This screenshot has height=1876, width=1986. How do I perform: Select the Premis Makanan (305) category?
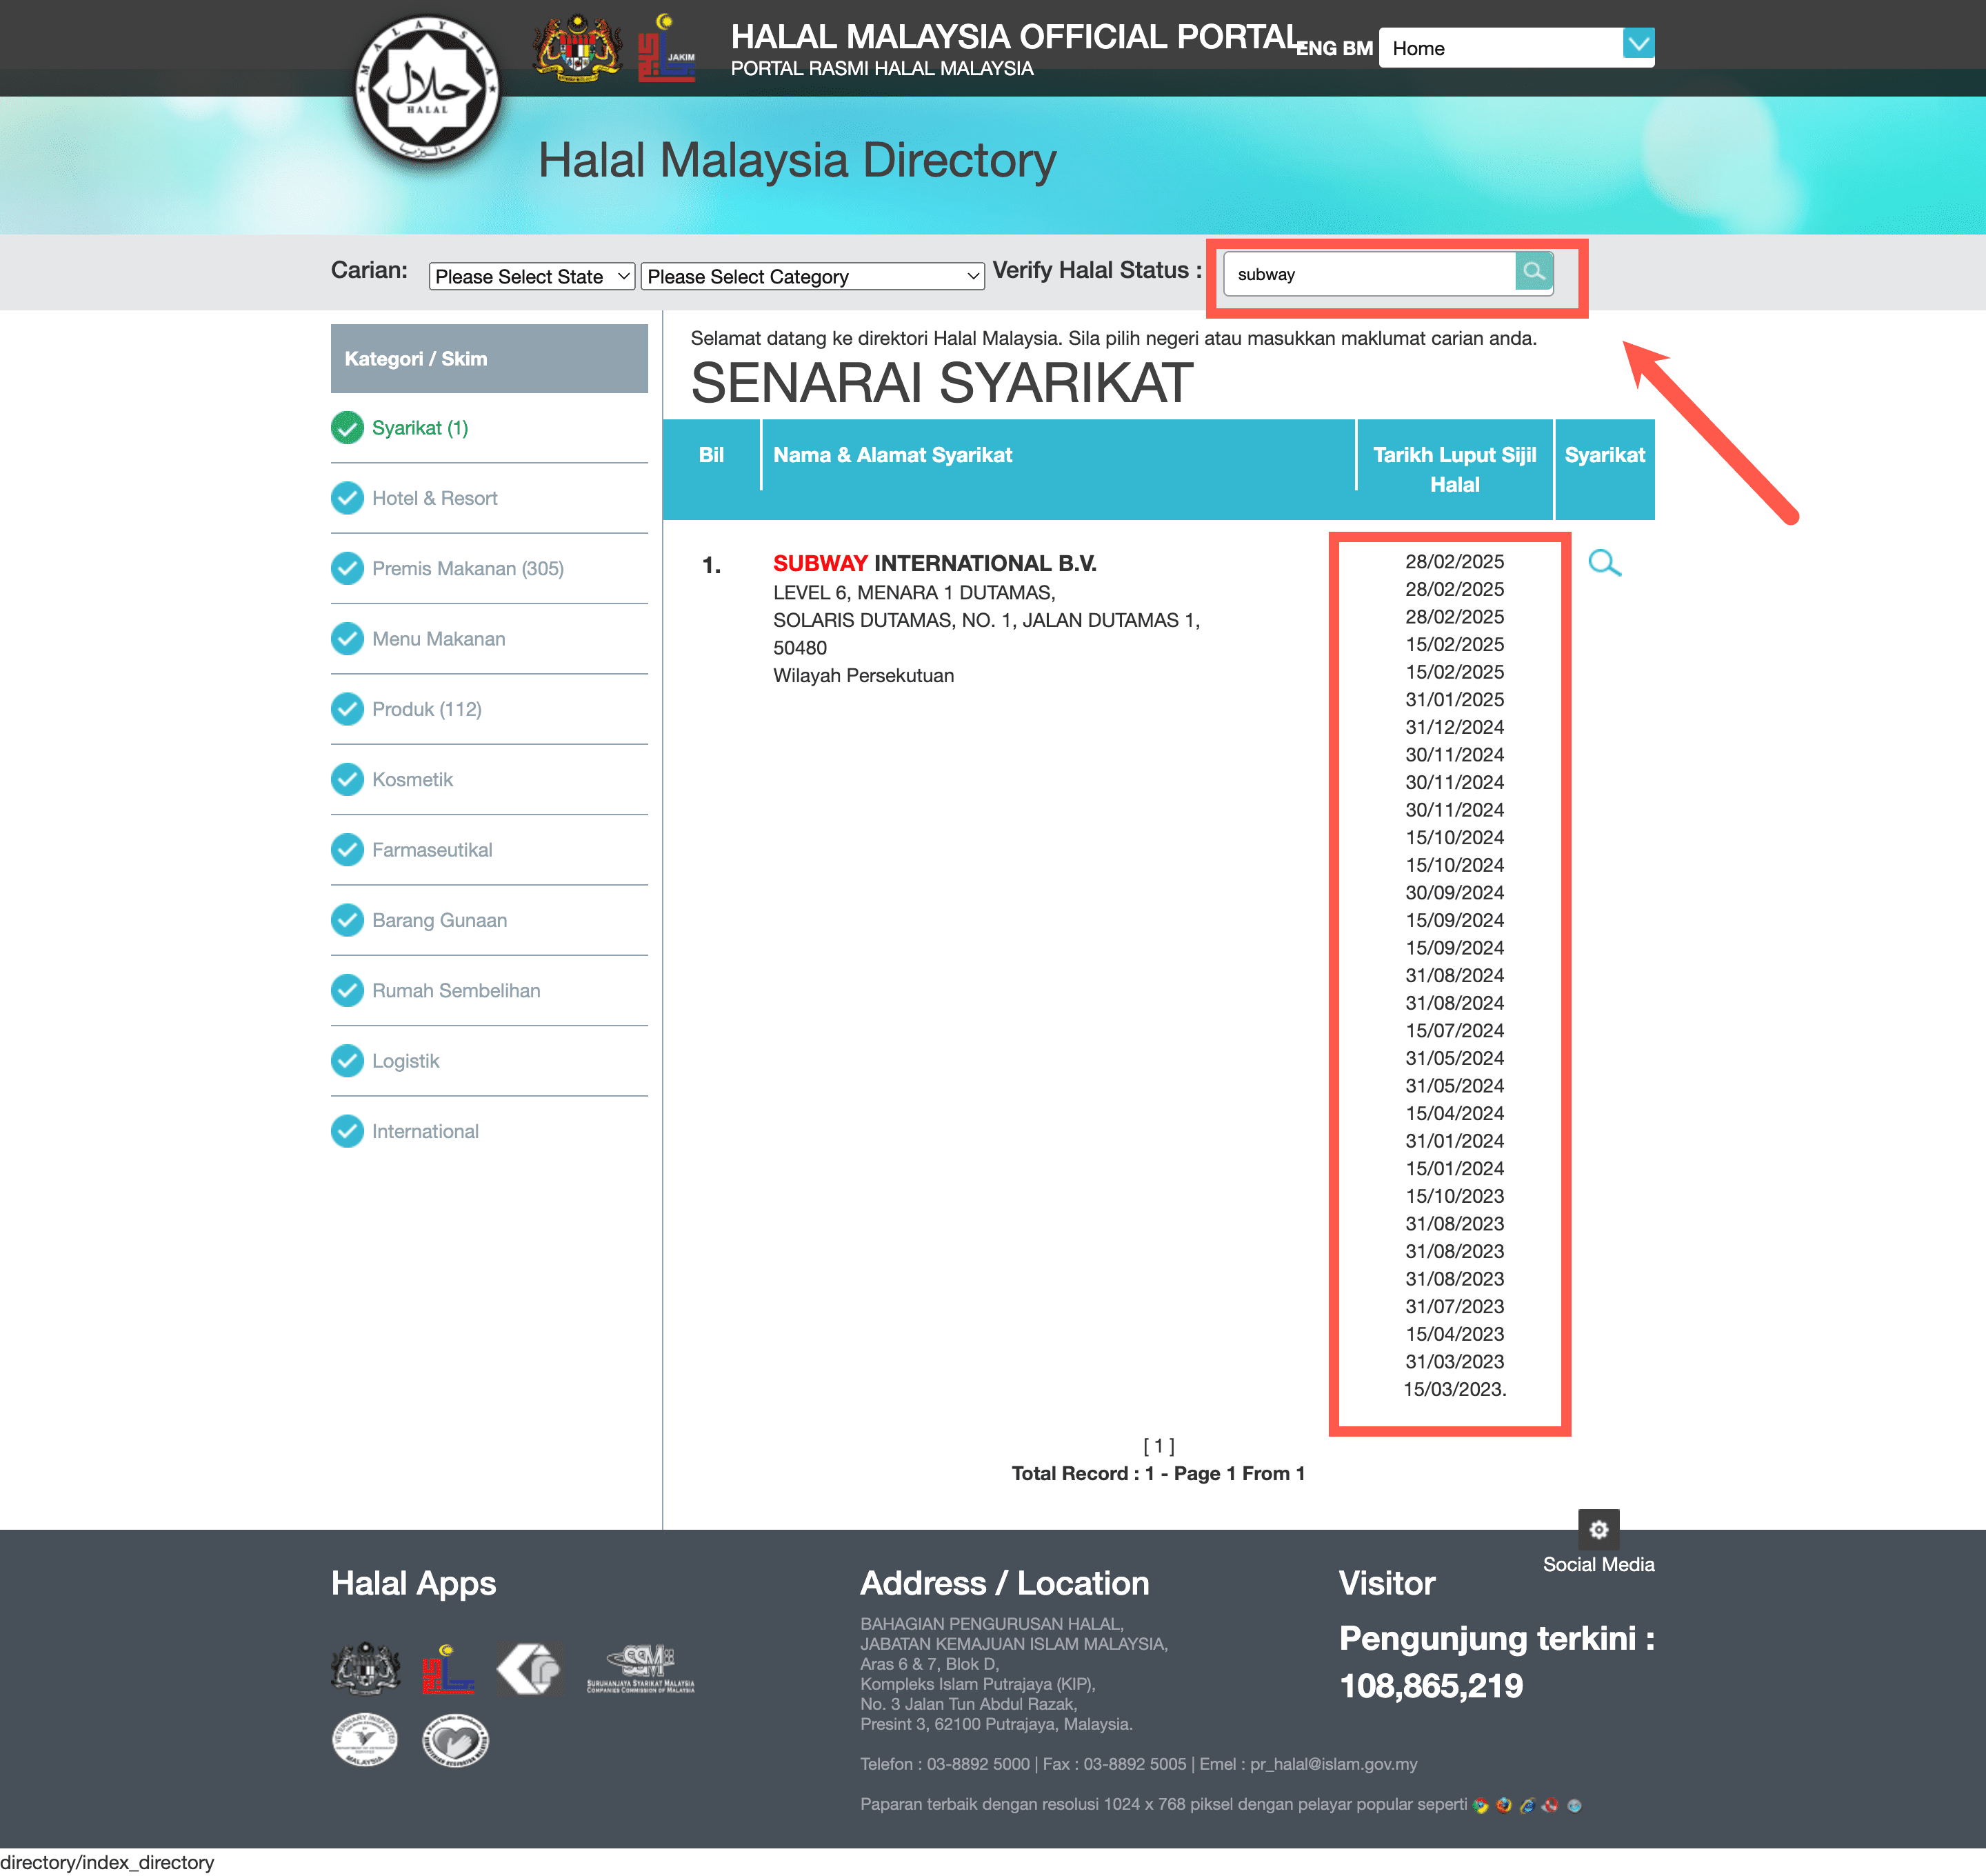coord(468,568)
